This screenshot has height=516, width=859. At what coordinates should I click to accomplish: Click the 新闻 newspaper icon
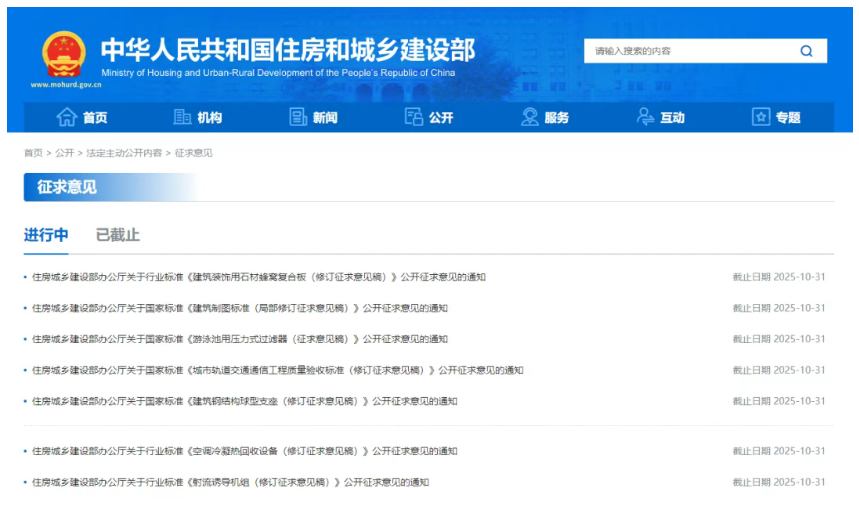298,117
